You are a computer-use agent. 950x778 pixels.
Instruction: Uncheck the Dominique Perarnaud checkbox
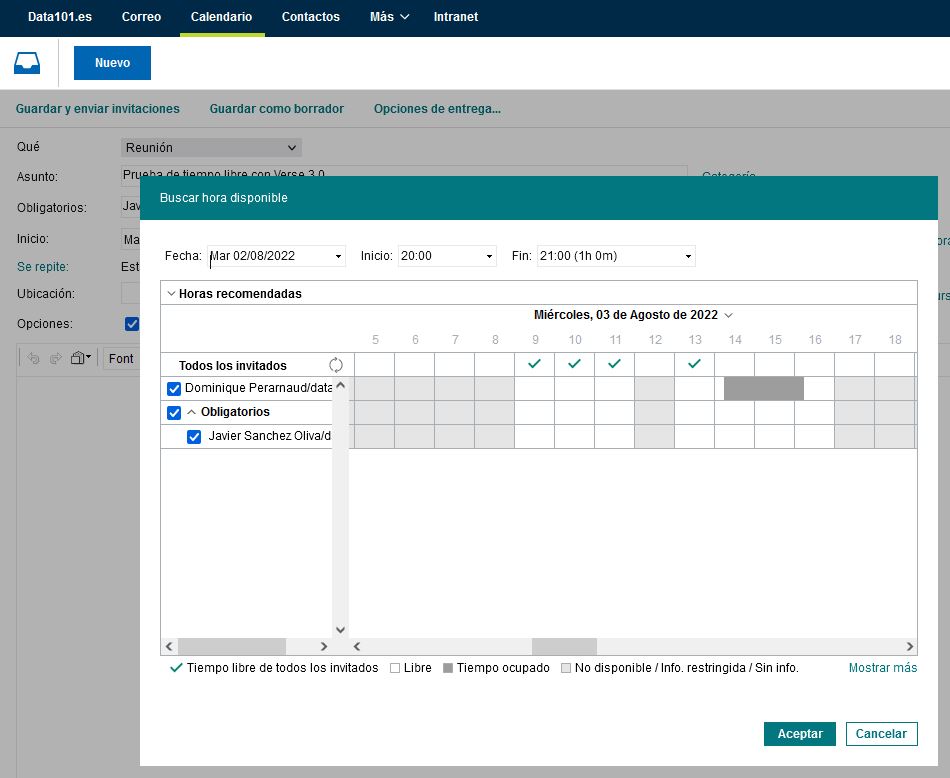pyautogui.click(x=174, y=389)
